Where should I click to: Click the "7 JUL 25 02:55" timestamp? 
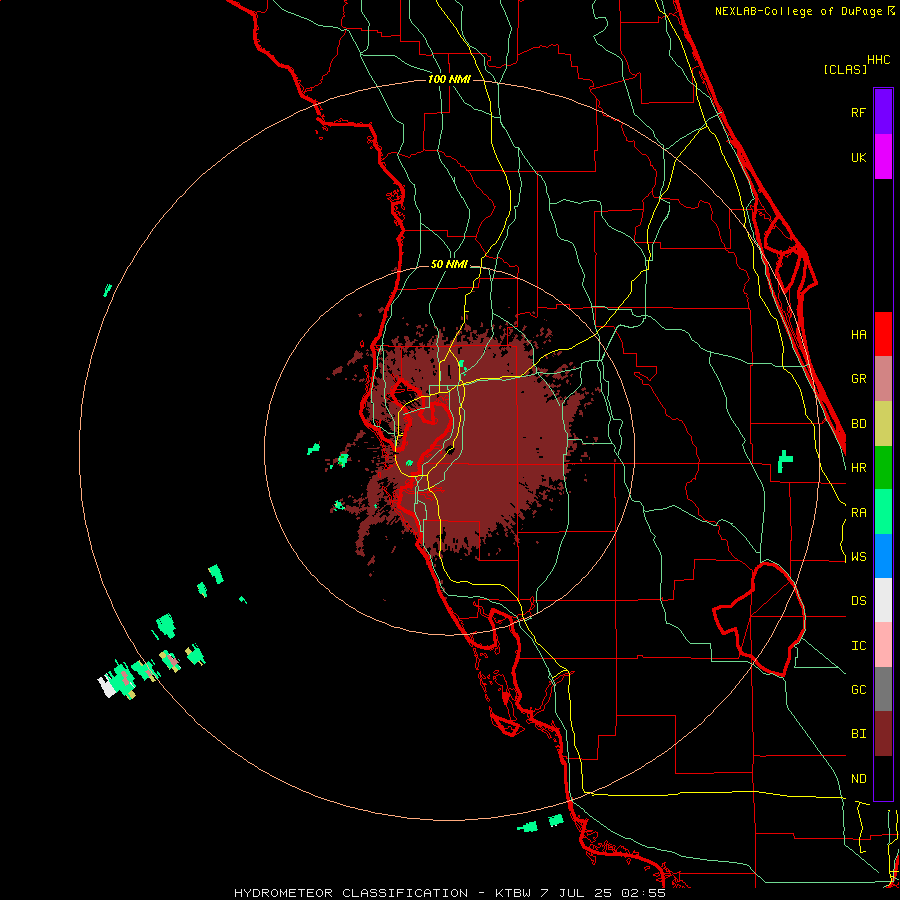(602, 893)
